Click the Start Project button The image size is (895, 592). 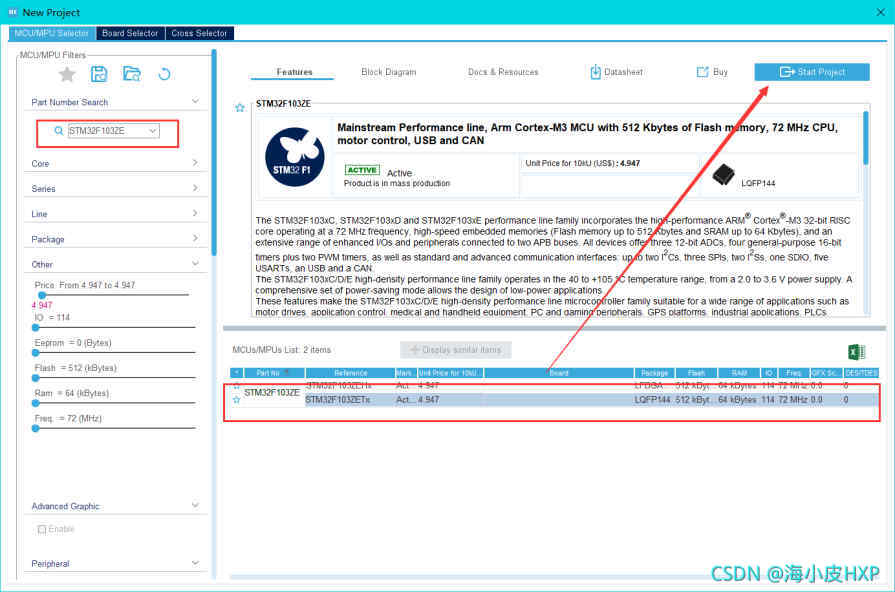(x=812, y=72)
